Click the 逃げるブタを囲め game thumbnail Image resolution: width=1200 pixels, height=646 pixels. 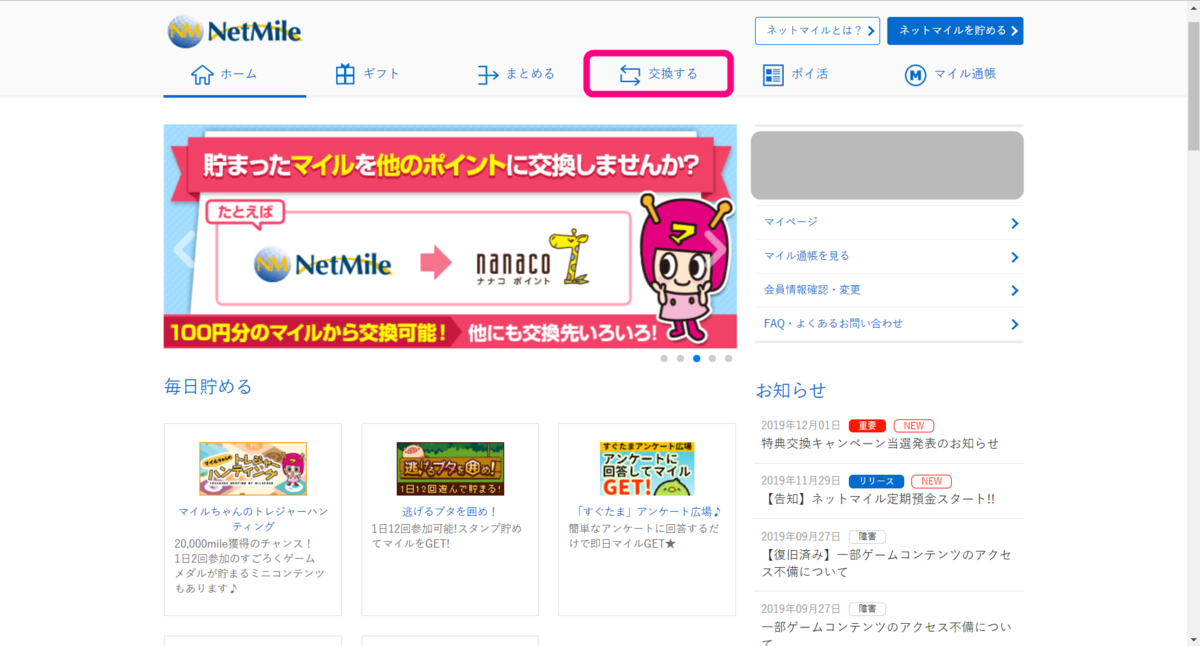point(450,469)
